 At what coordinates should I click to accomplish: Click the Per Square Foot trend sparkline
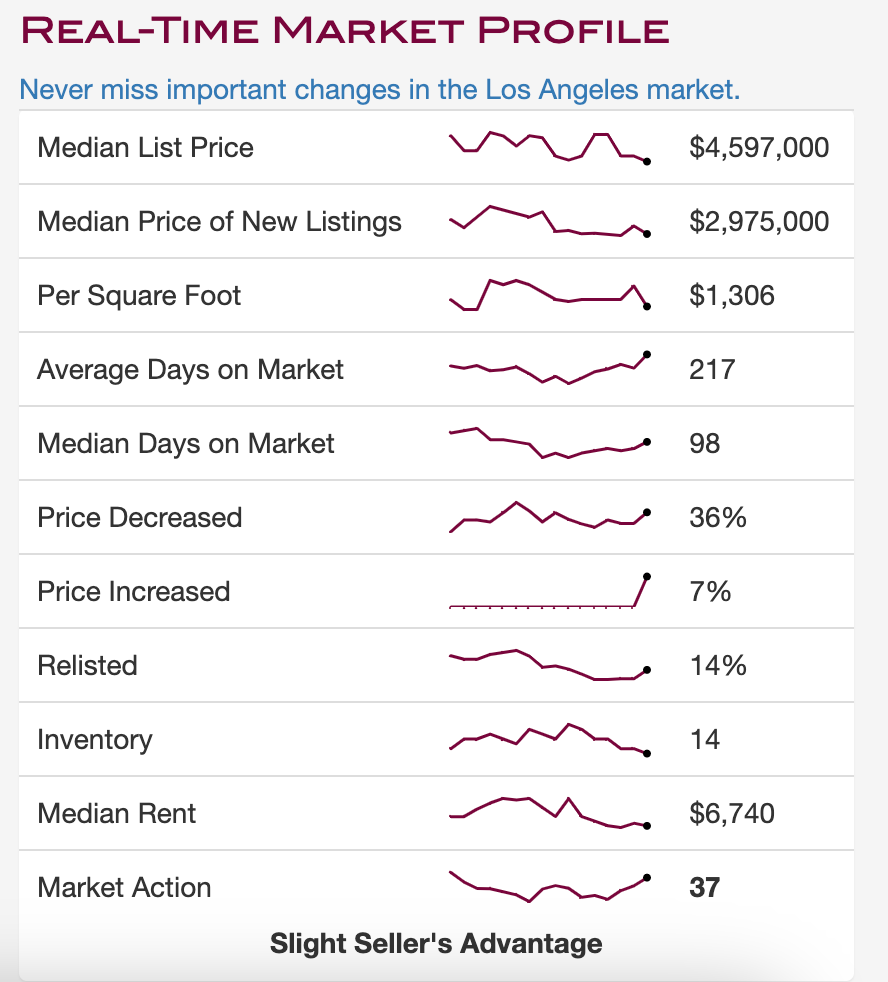pos(550,295)
